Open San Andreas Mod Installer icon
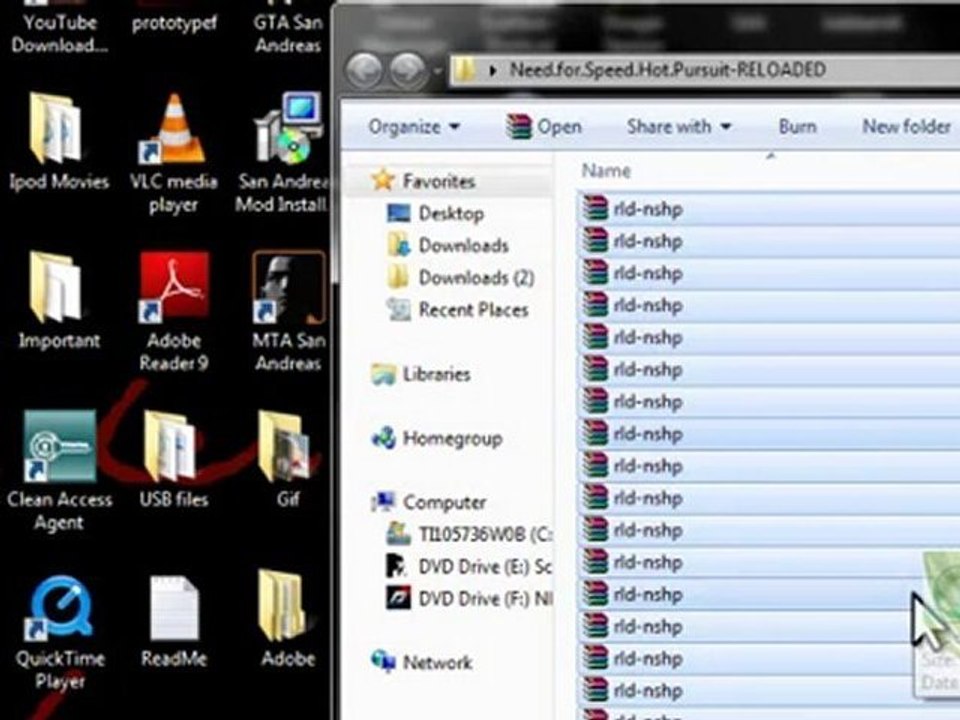 tap(284, 153)
